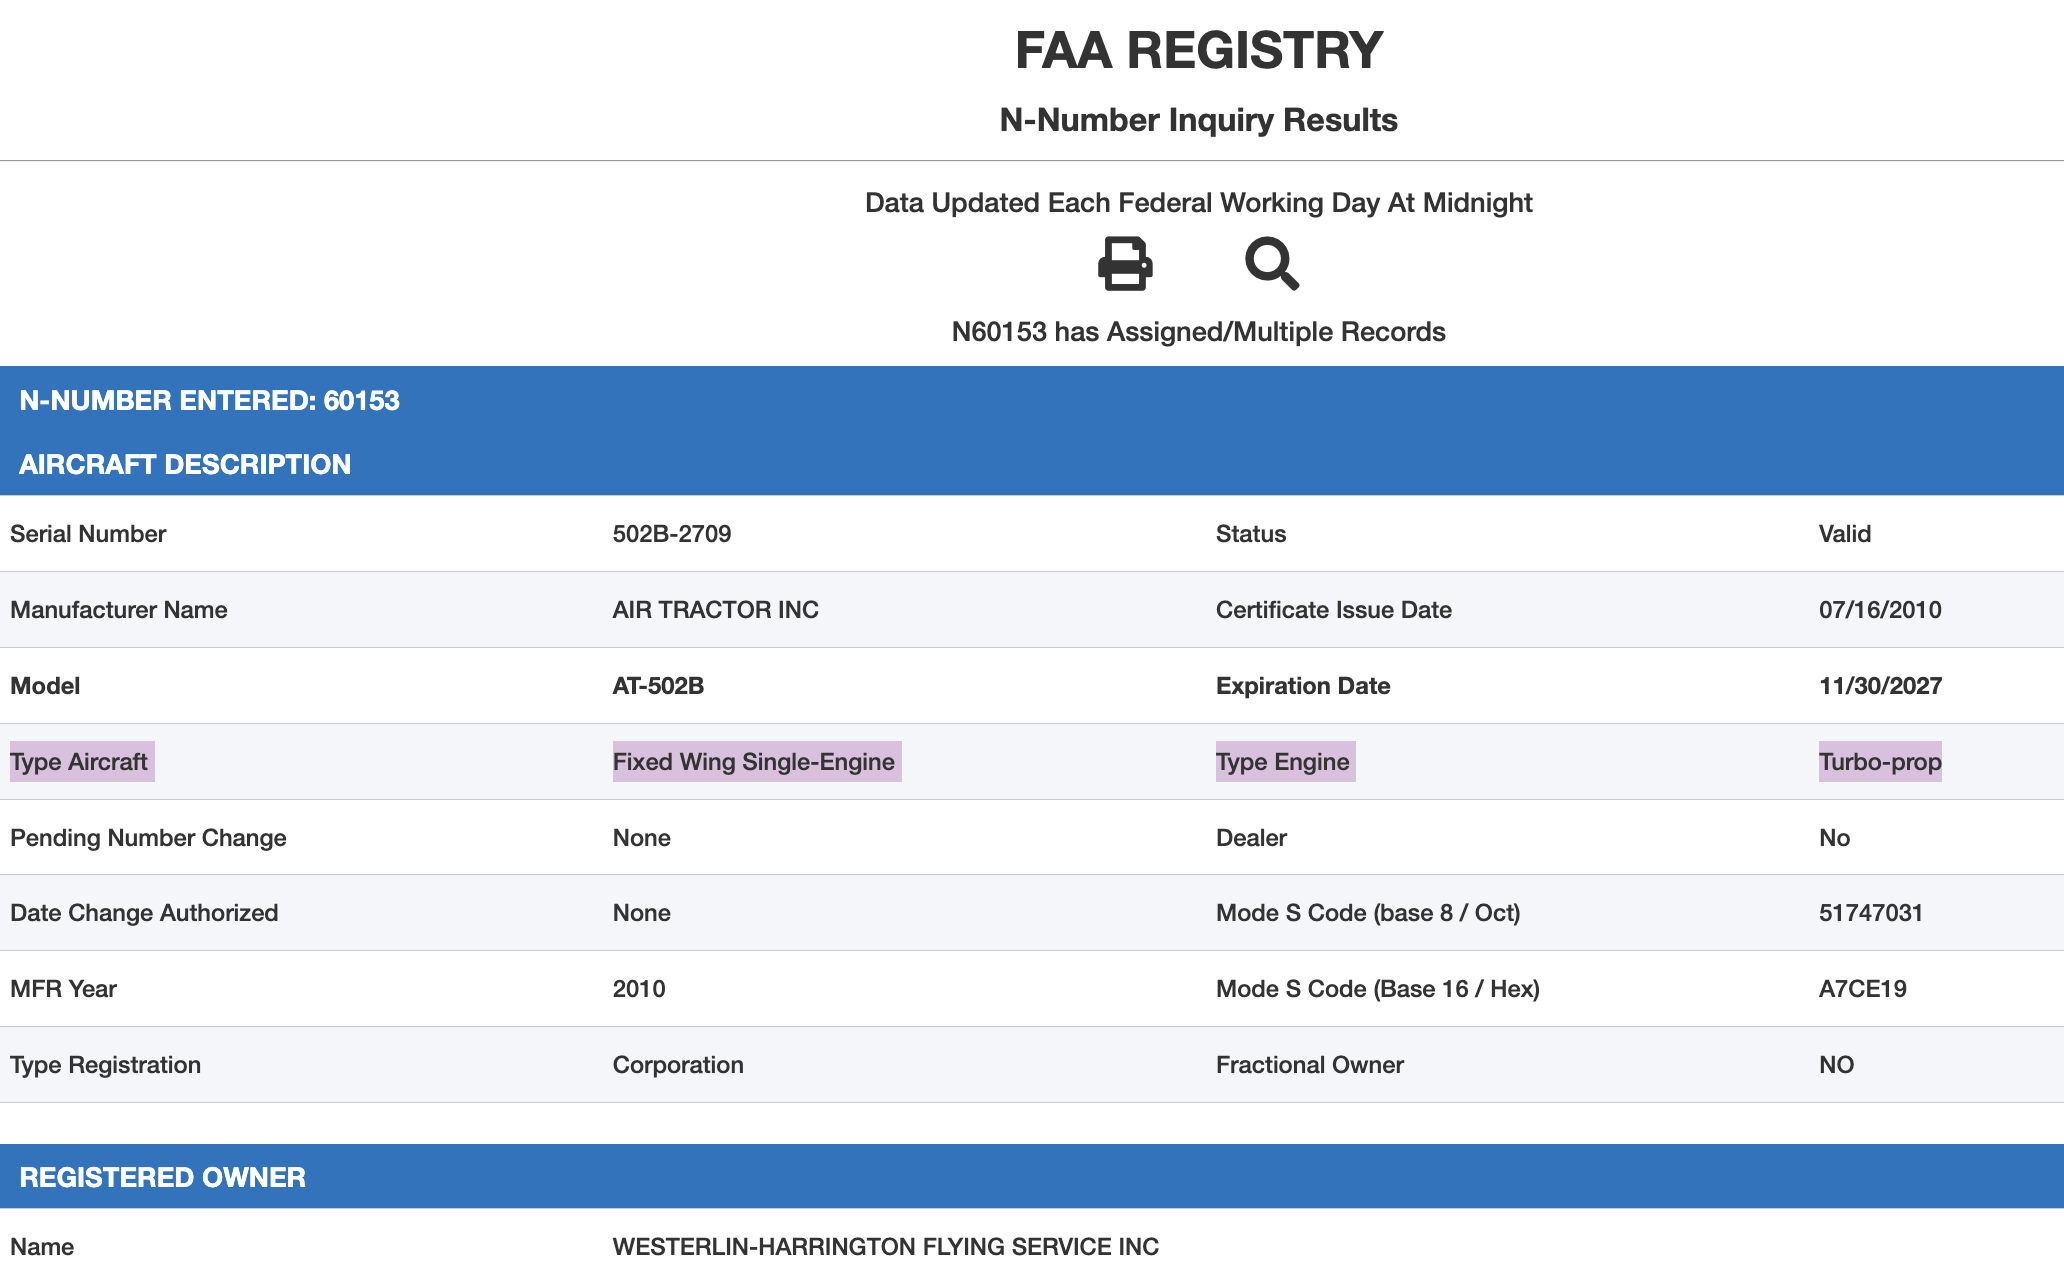Click owner name WESTERLIN-HARRINGTON FLYING SERVICE INC

[885, 1247]
